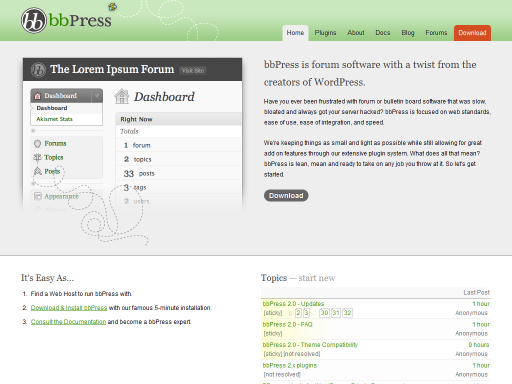Screen dimensions: 512x384
Task: Click the Lorem Ipsum Forum screenshot thumbnail
Action: [x=132, y=134]
